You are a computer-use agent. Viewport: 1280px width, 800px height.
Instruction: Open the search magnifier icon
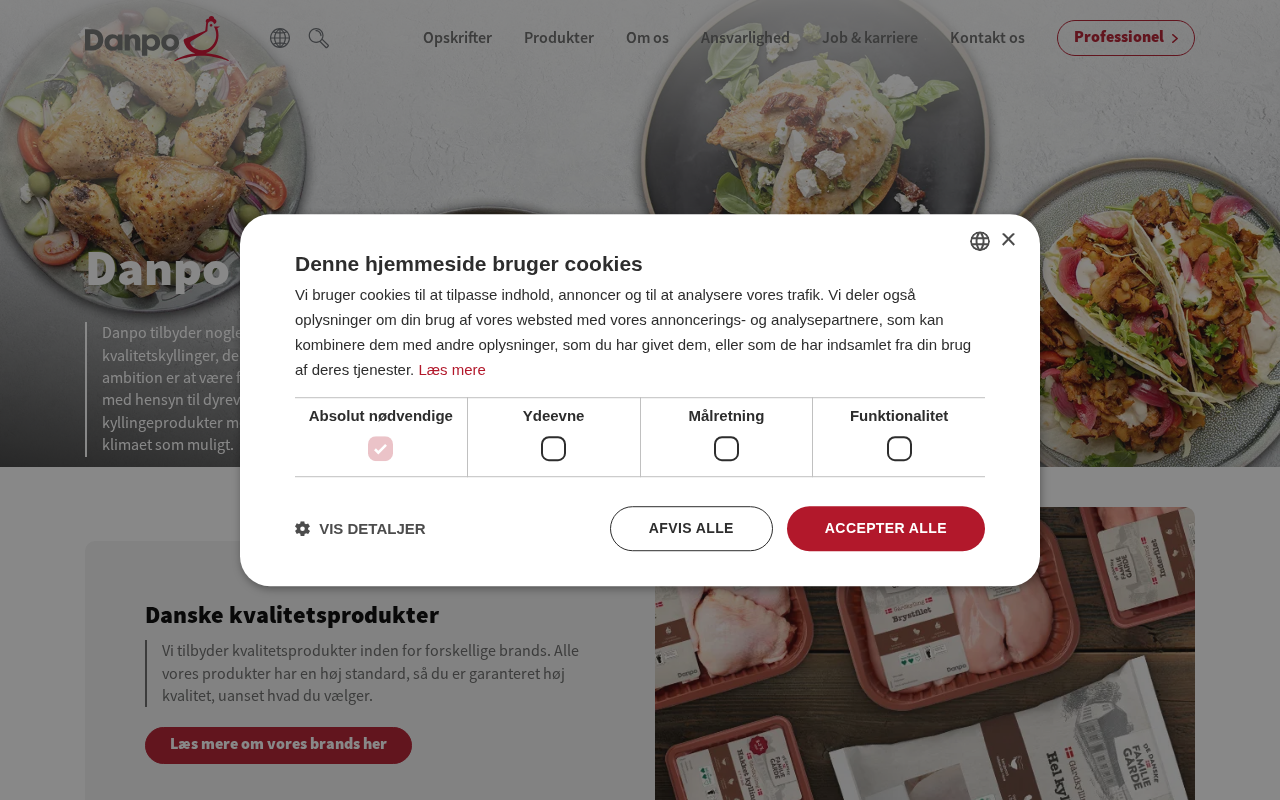(319, 38)
